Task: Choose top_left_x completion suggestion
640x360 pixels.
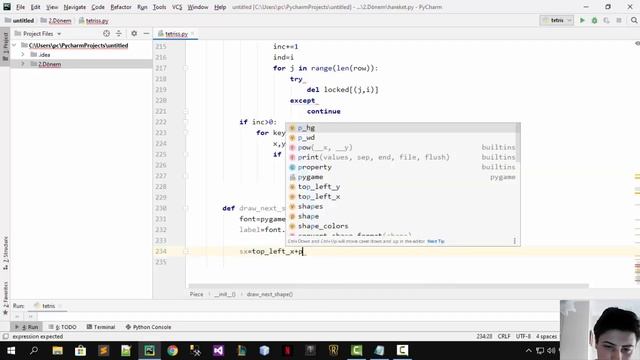Action: point(402,196)
